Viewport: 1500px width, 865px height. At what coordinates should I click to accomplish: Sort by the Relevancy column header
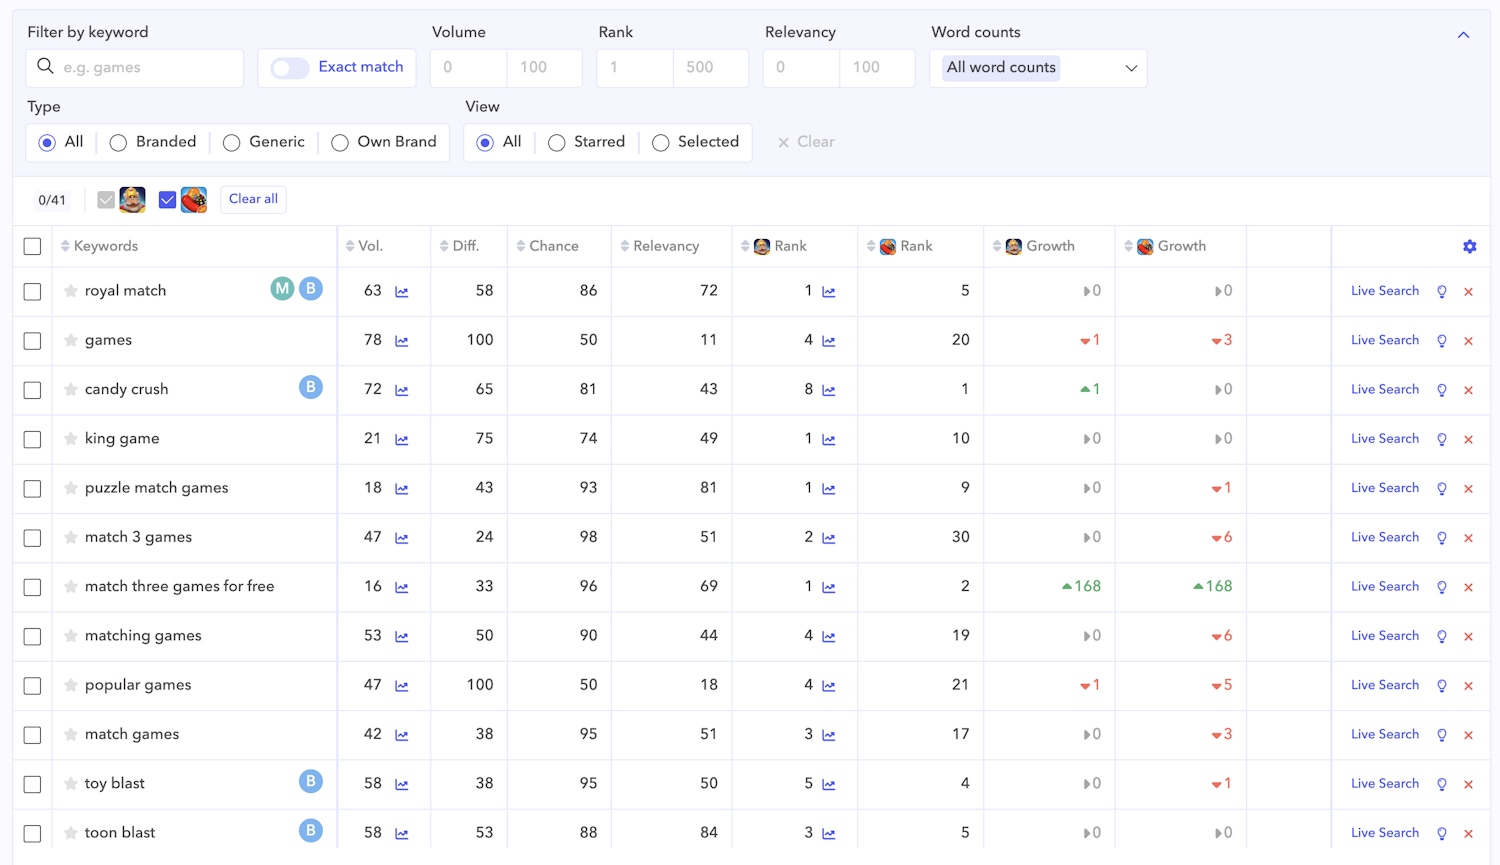pyautogui.click(x=660, y=246)
